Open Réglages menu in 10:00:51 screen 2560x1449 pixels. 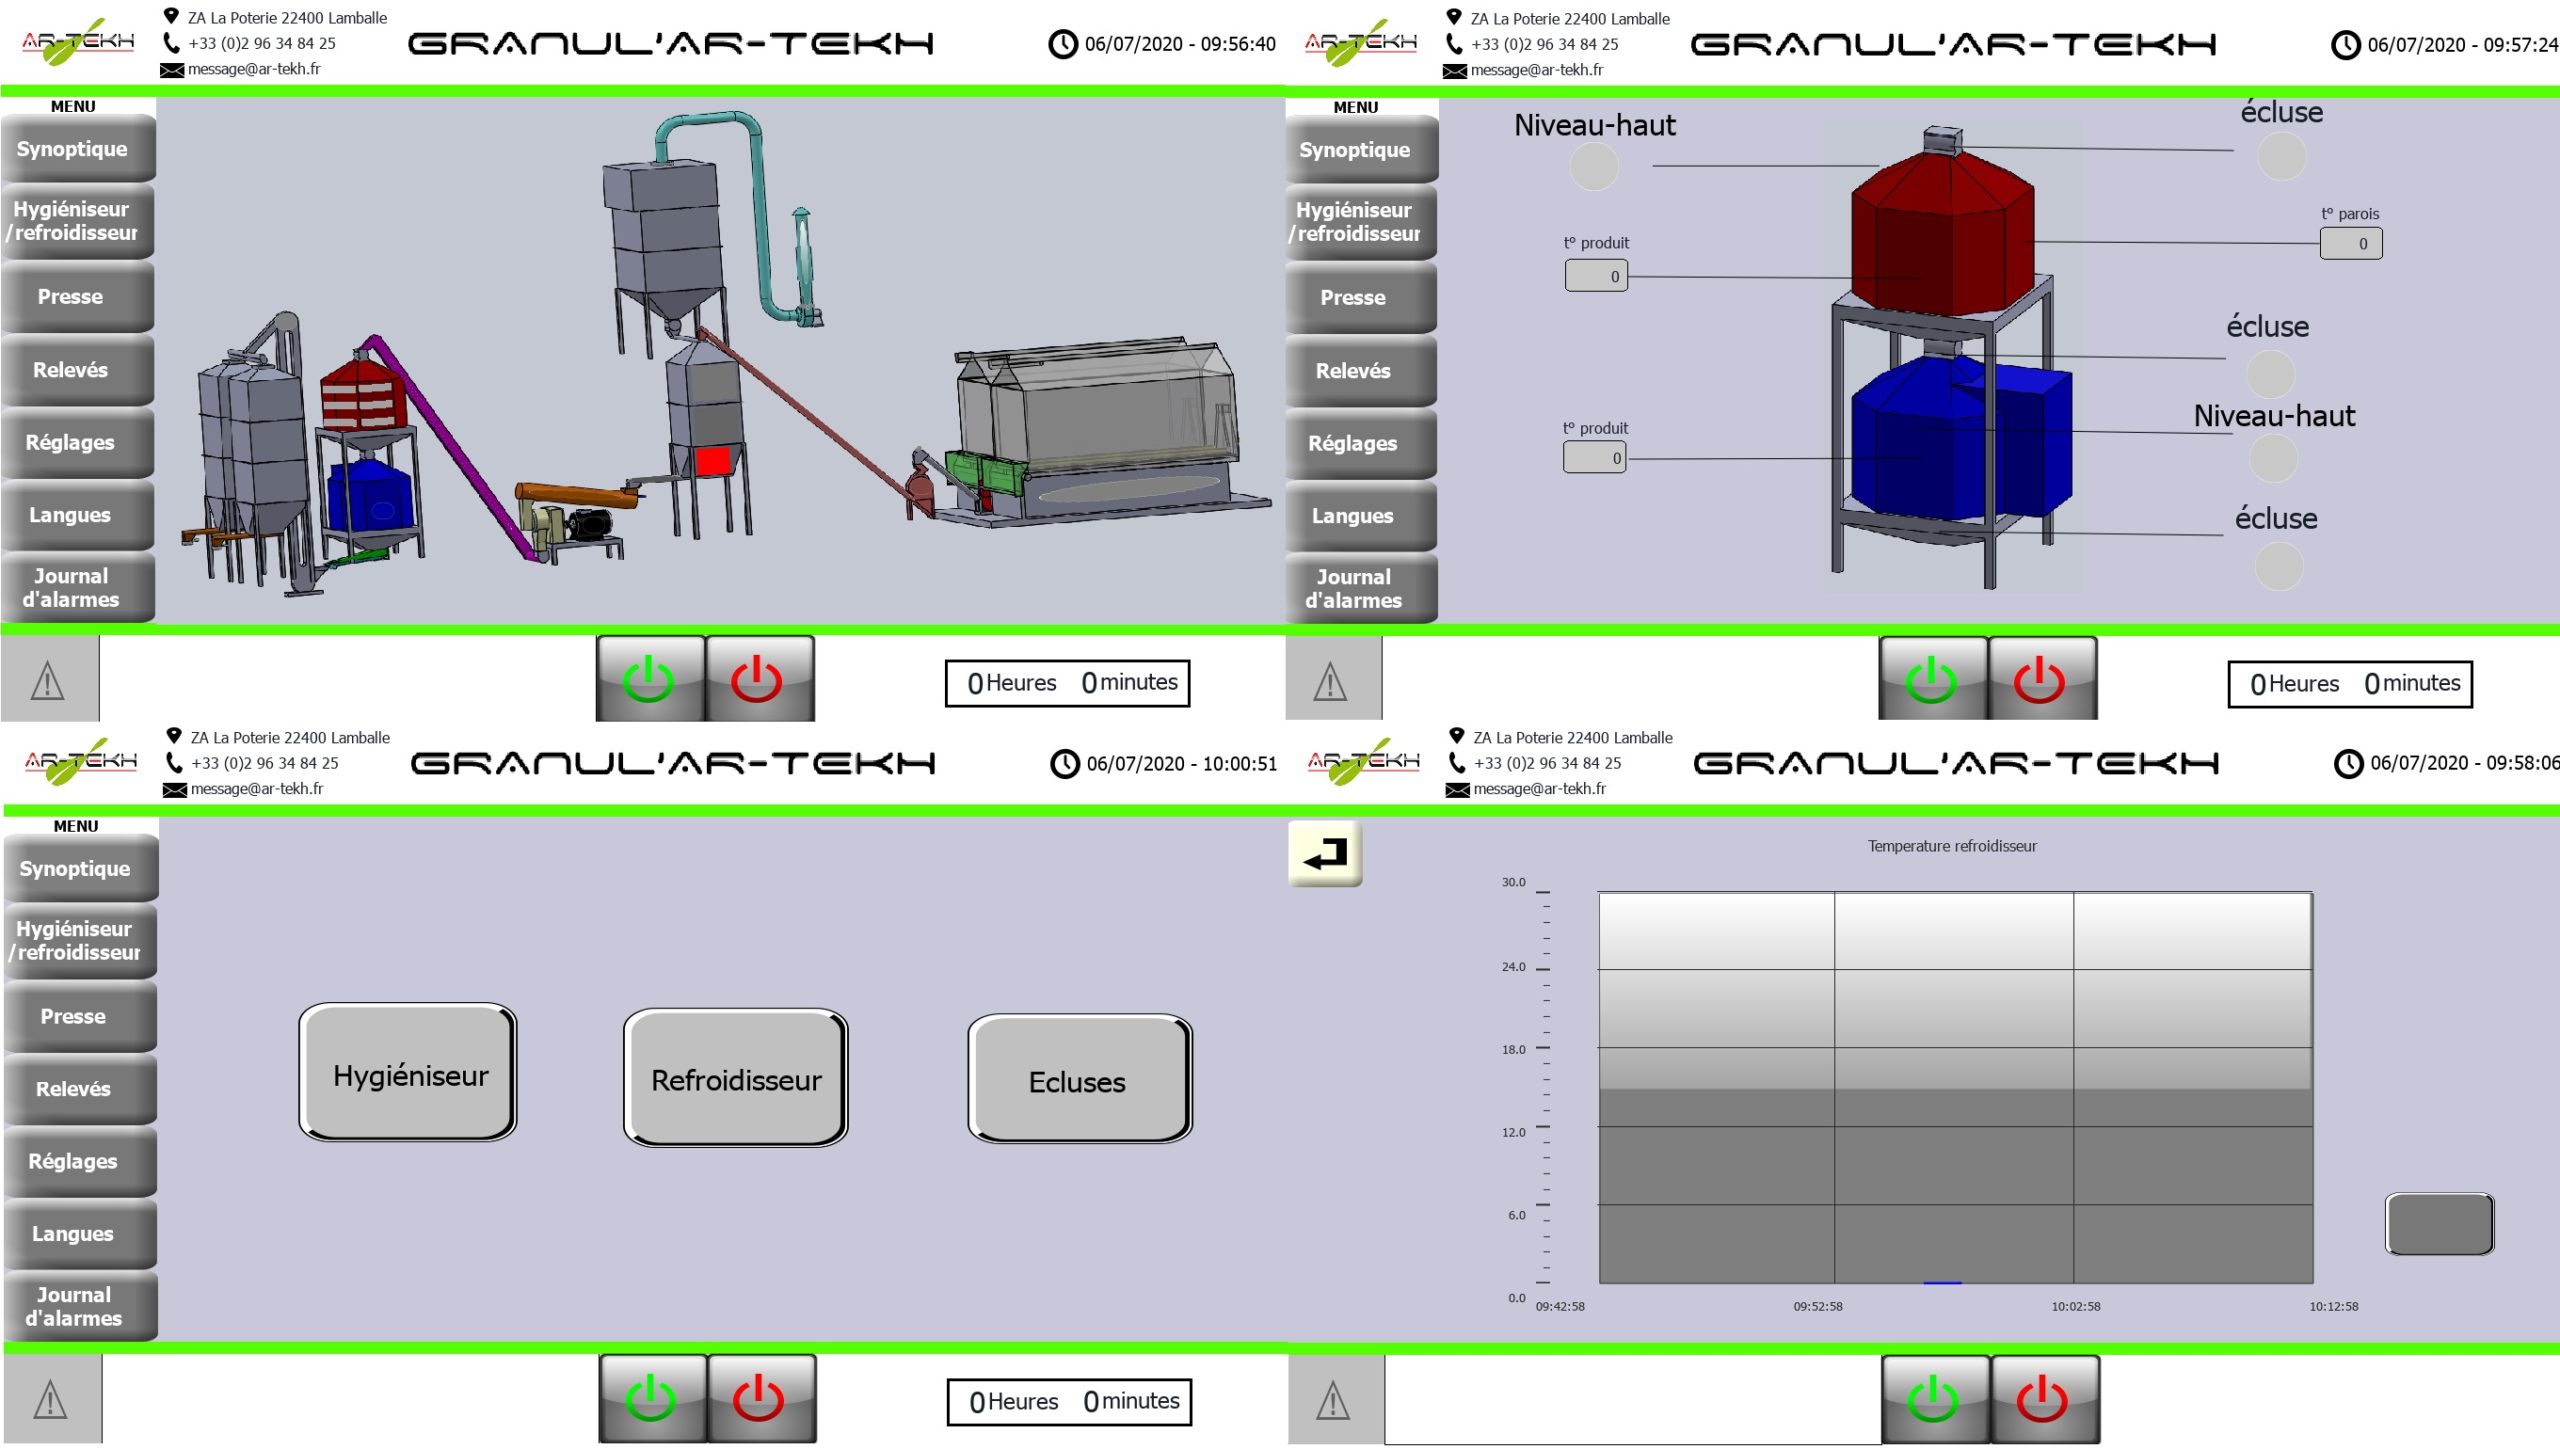[x=80, y=1161]
